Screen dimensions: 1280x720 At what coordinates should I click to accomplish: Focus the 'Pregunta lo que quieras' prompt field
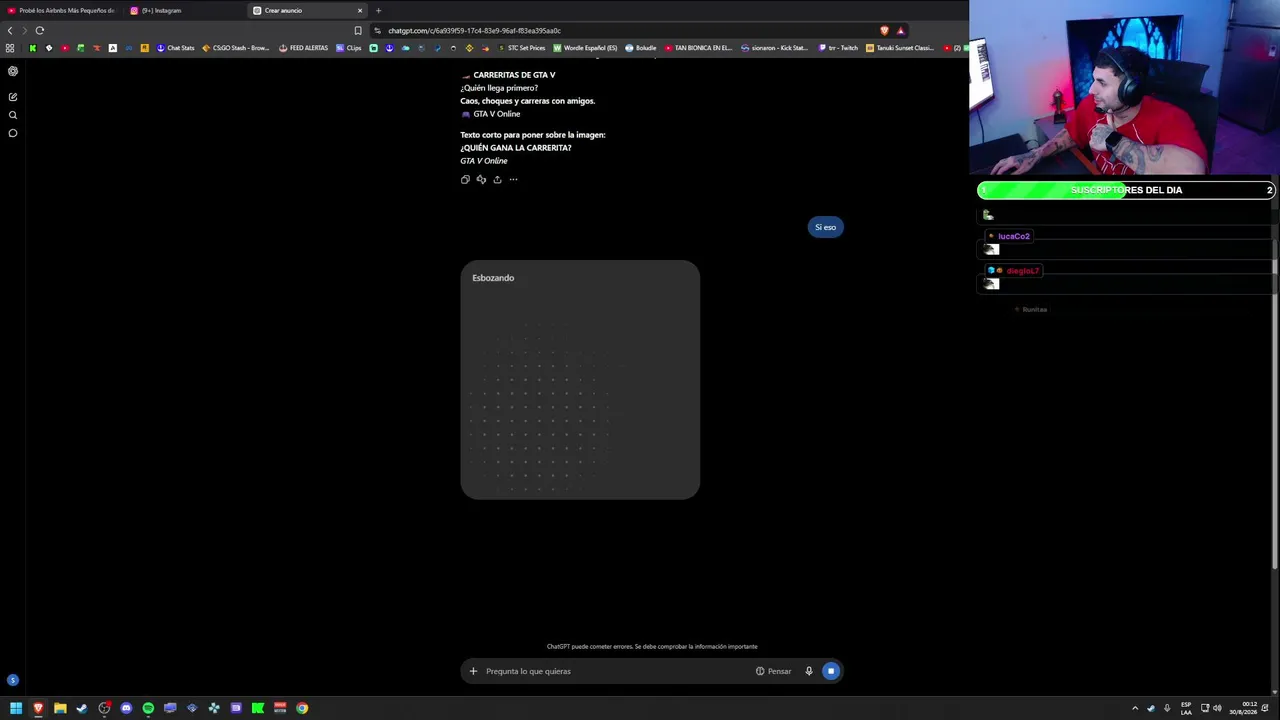(615, 671)
